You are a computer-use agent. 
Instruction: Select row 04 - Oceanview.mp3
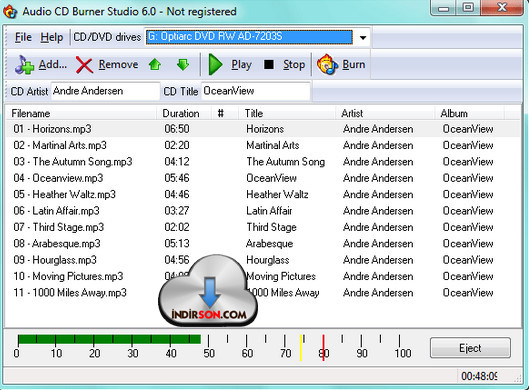(263, 178)
